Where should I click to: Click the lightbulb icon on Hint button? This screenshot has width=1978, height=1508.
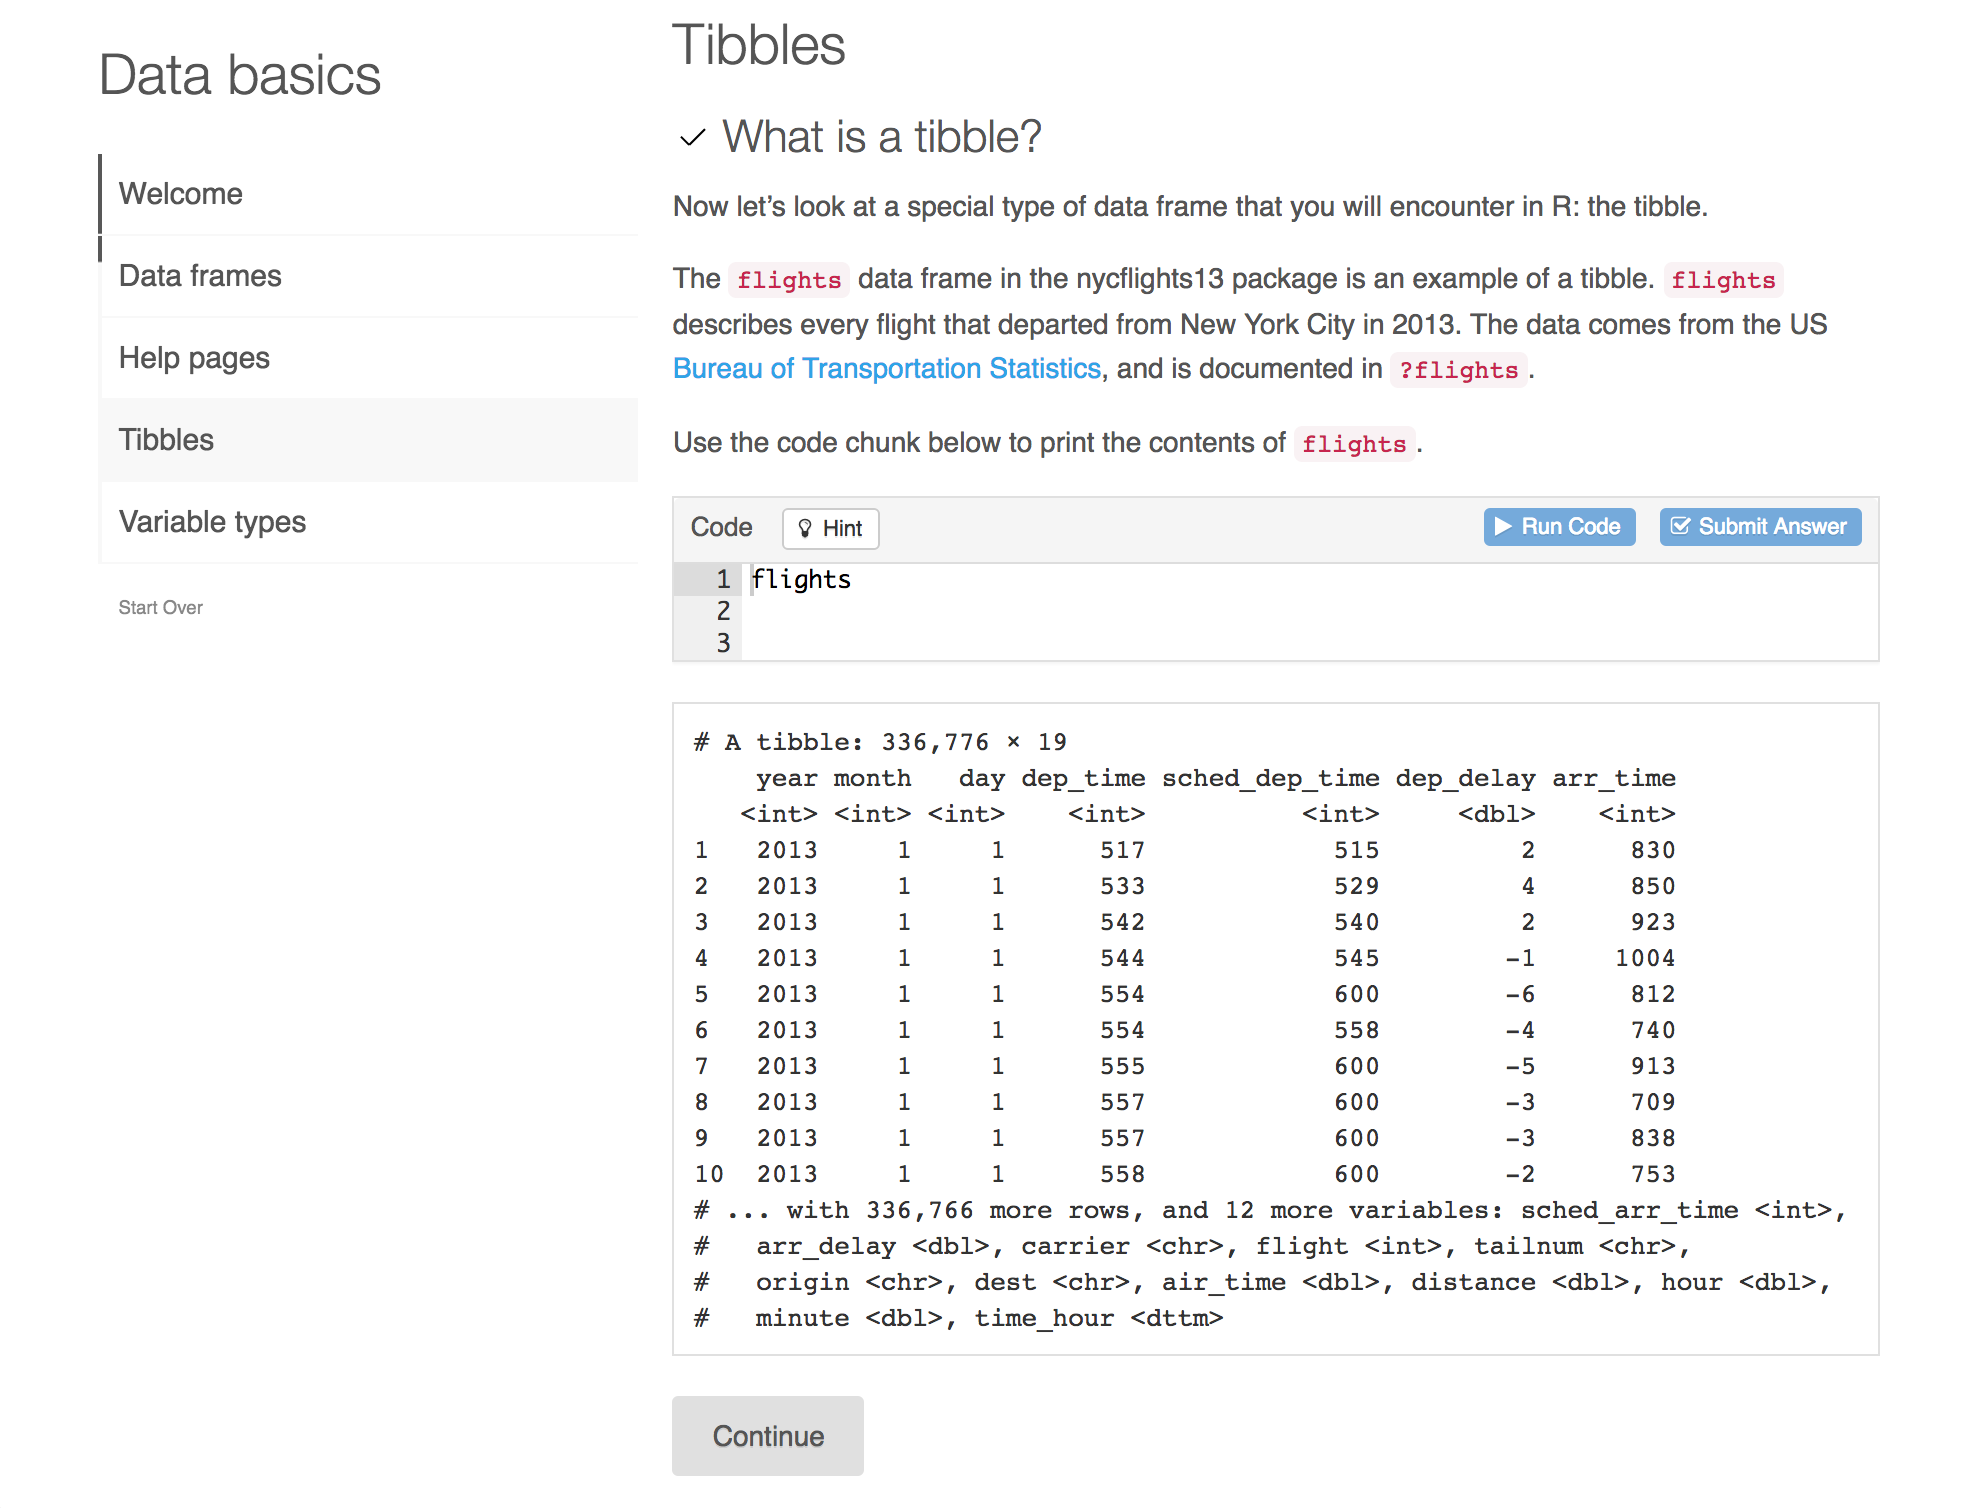(x=805, y=528)
